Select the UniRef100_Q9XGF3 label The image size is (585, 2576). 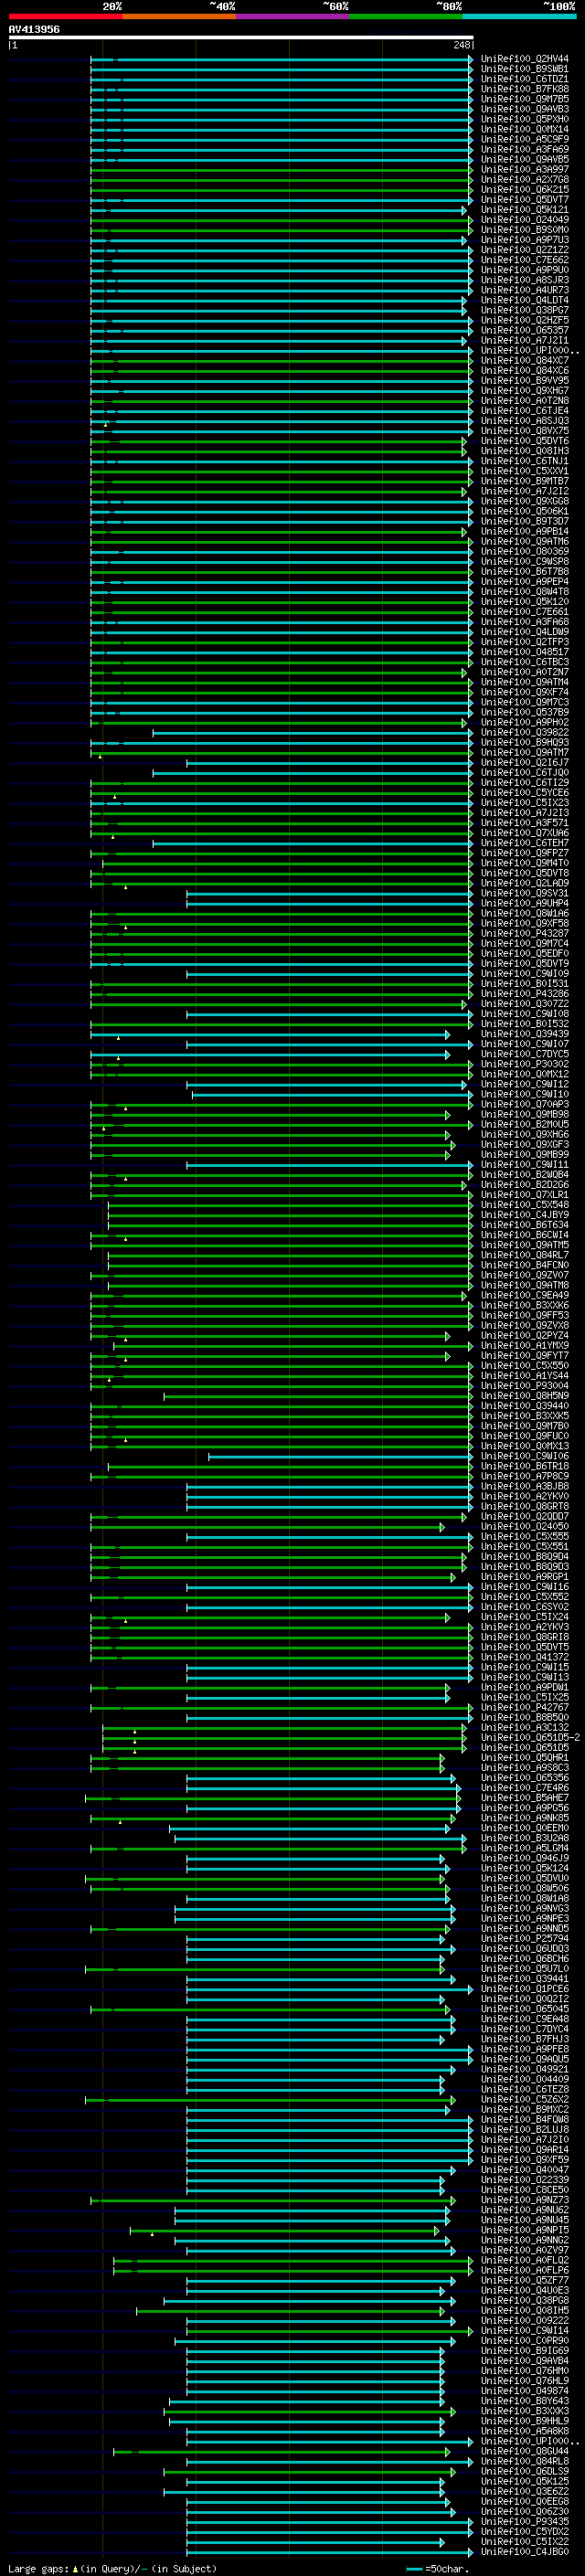point(525,1144)
